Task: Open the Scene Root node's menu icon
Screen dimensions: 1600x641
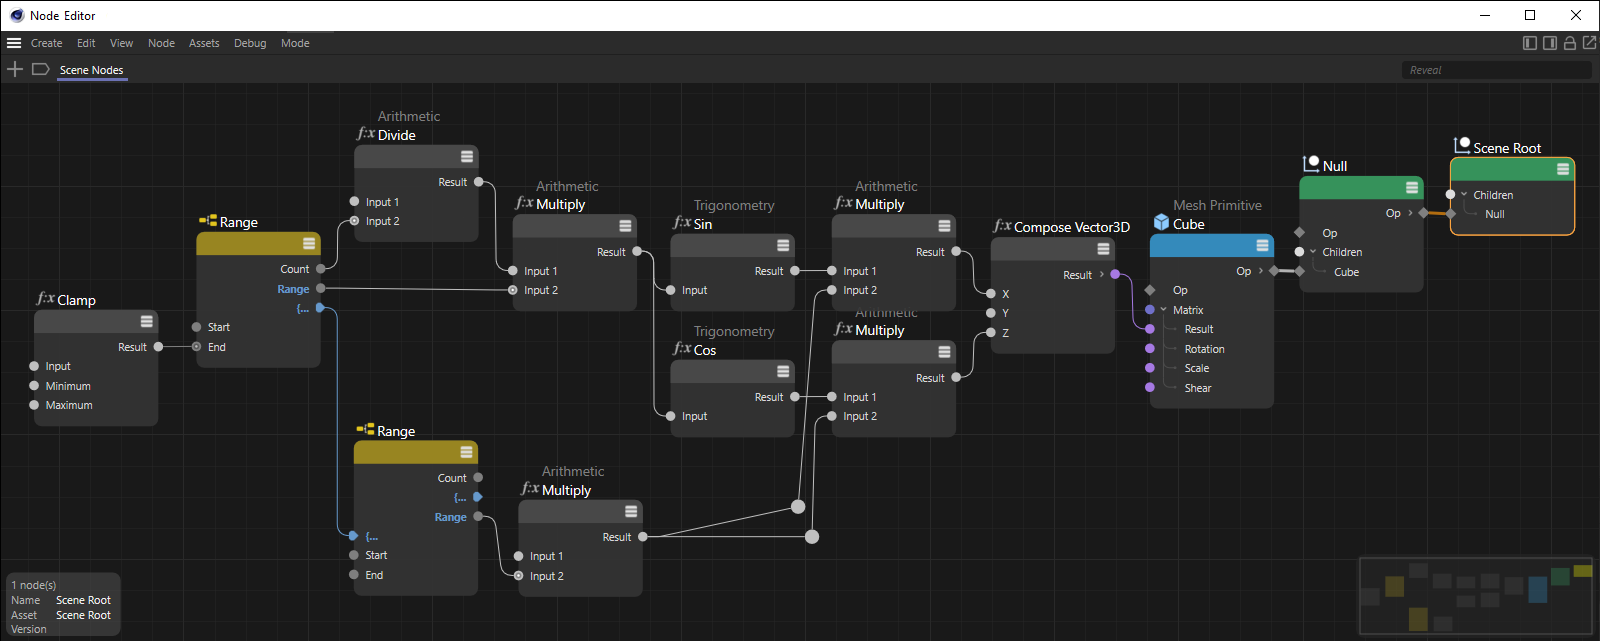Action: (1562, 170)
